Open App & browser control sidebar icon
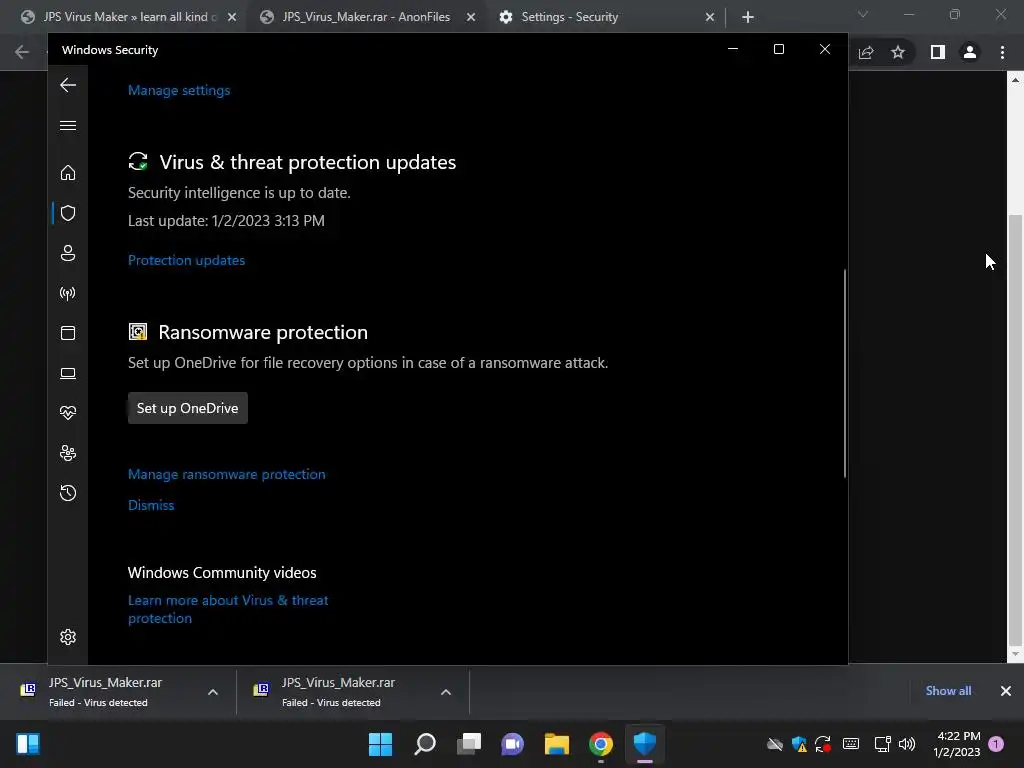 [68, 333]
